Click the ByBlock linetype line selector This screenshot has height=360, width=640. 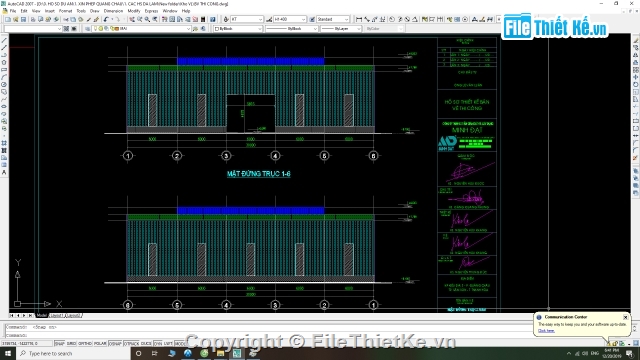[x=291, y=29]
